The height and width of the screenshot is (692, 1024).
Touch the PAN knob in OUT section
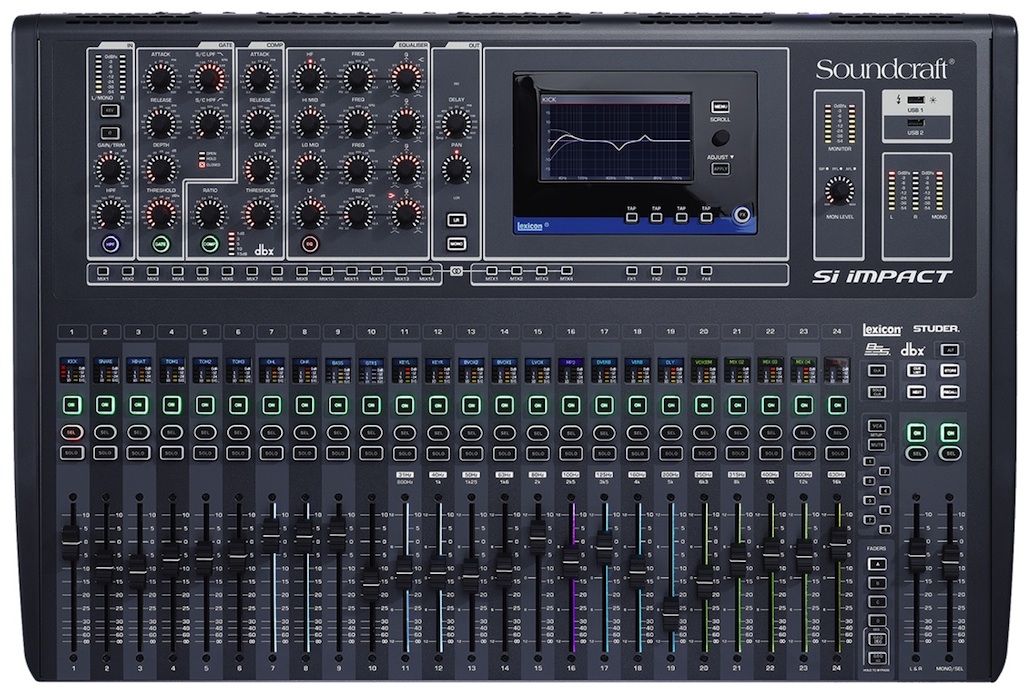coord(456,169)
